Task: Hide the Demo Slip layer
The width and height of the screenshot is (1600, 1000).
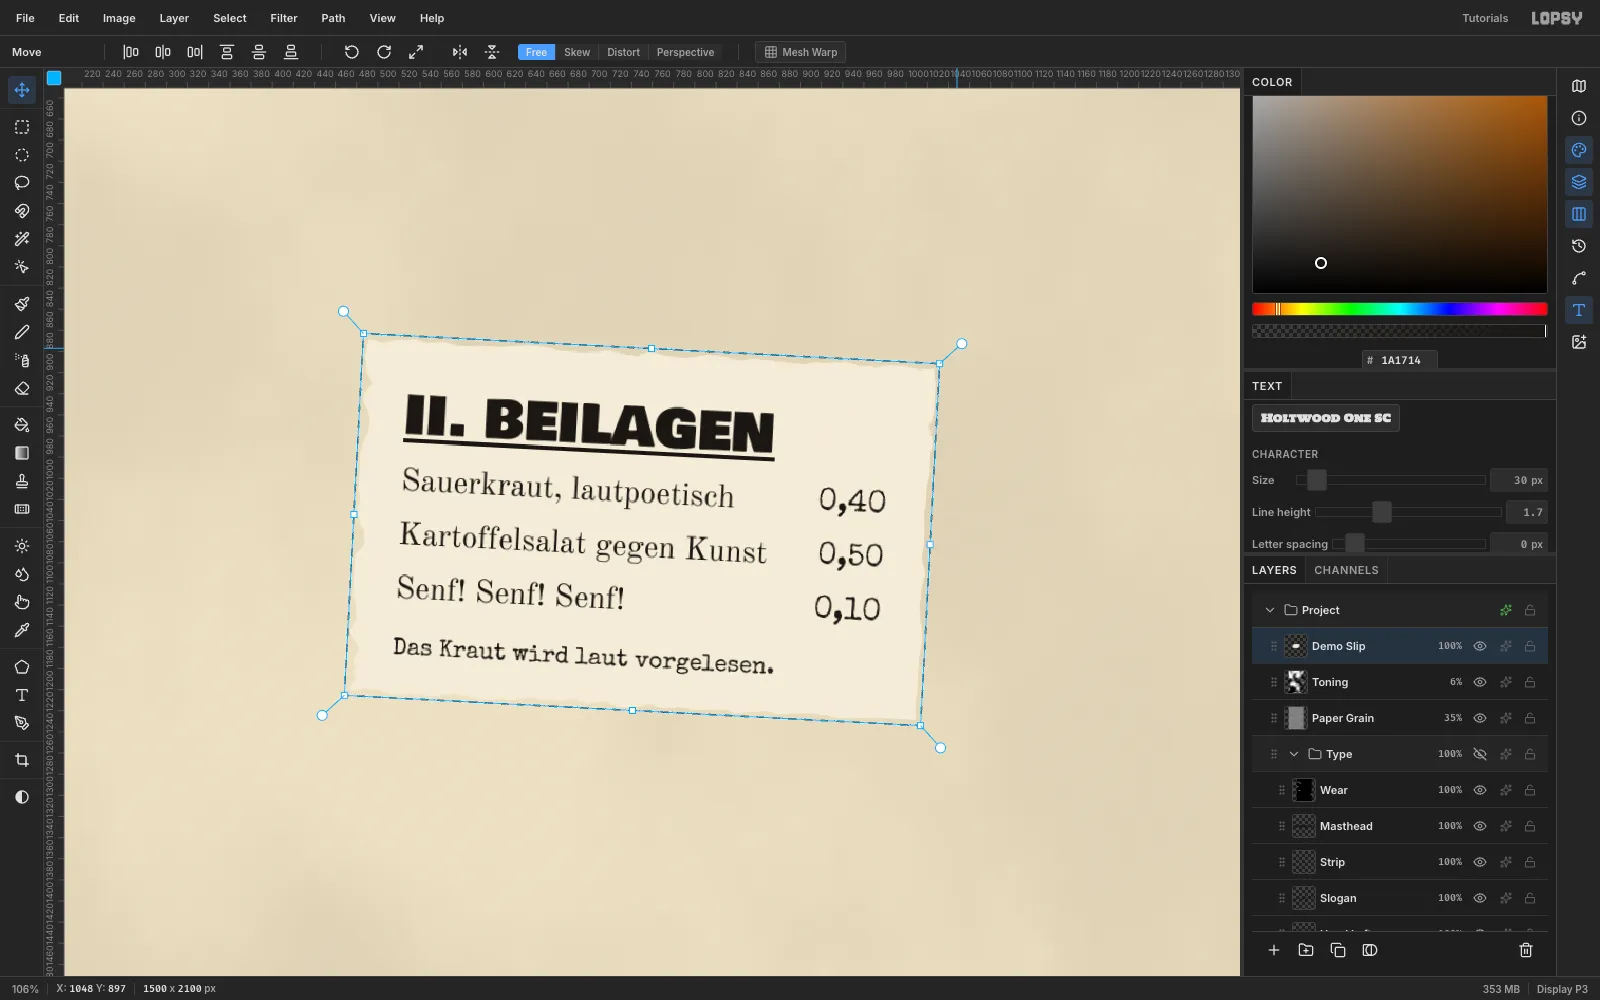Action: [1480, 646]
